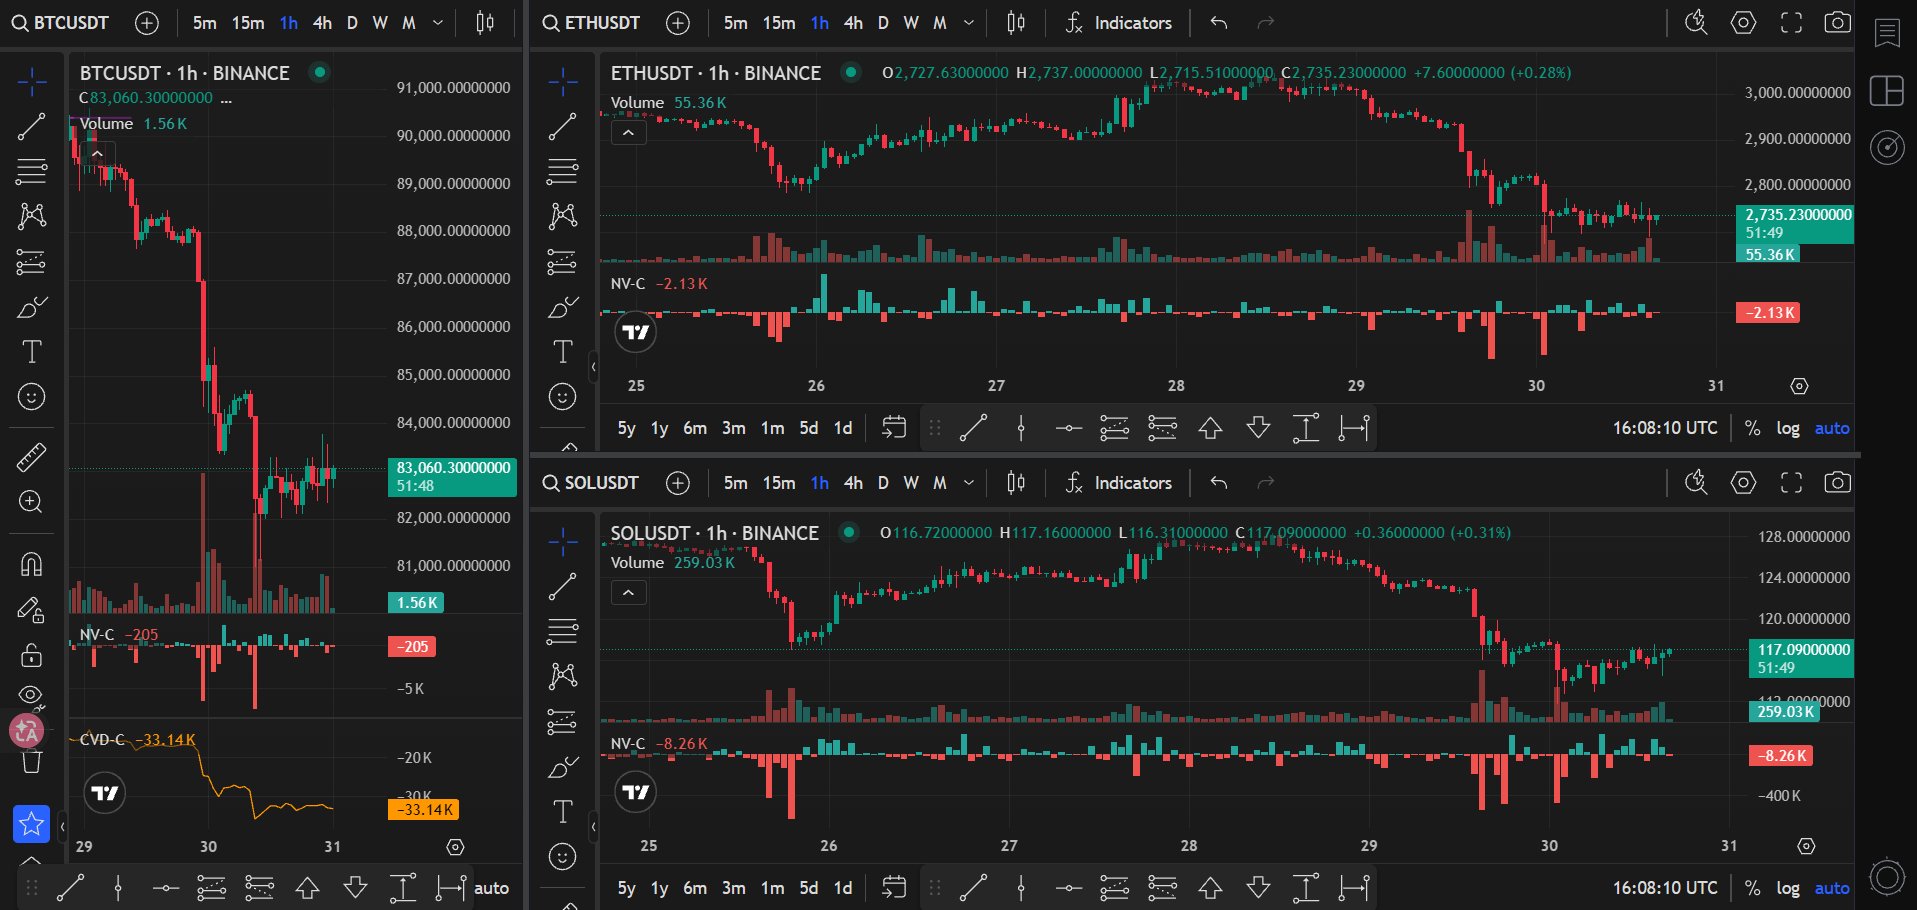The height and width of the screenshot is (910, 1917).
Task: Expand the timeframe dropdown arrow in the SOLUSDT top bar
Action: point(969,483)
